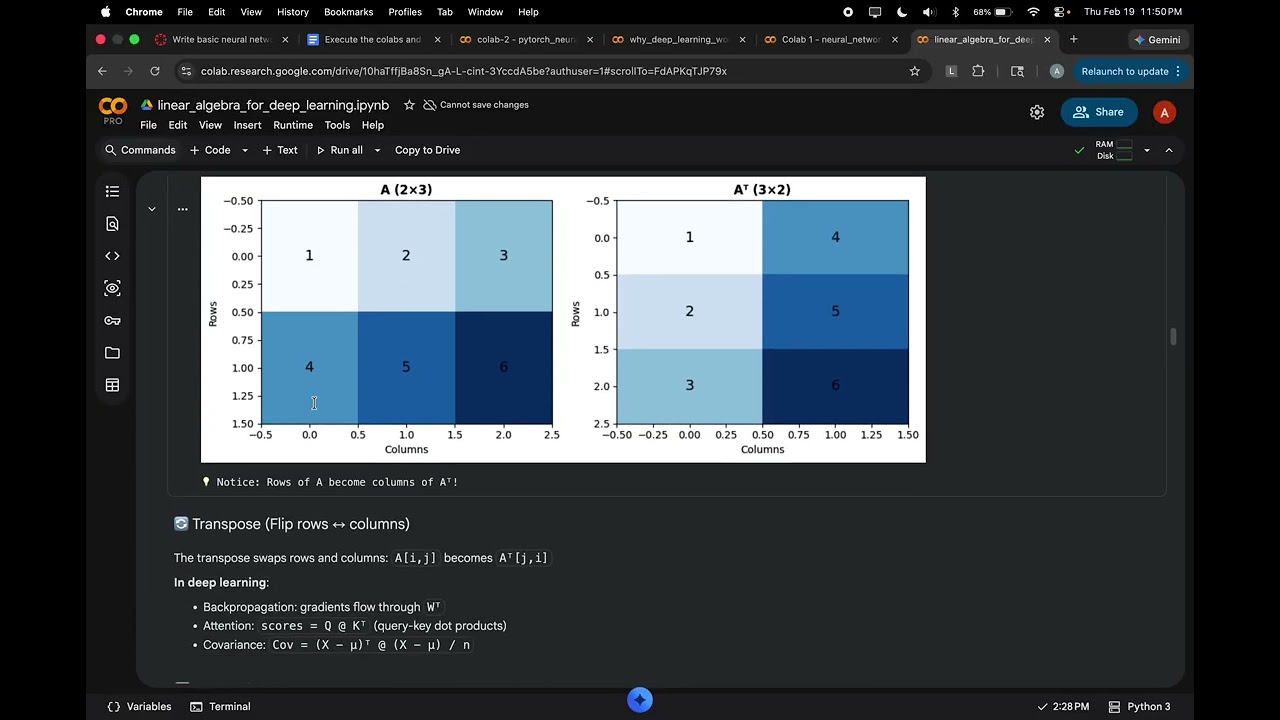Screen dimensions: 1280x720
Task: Reload the page in Chrome
Action: pos(154,71)
